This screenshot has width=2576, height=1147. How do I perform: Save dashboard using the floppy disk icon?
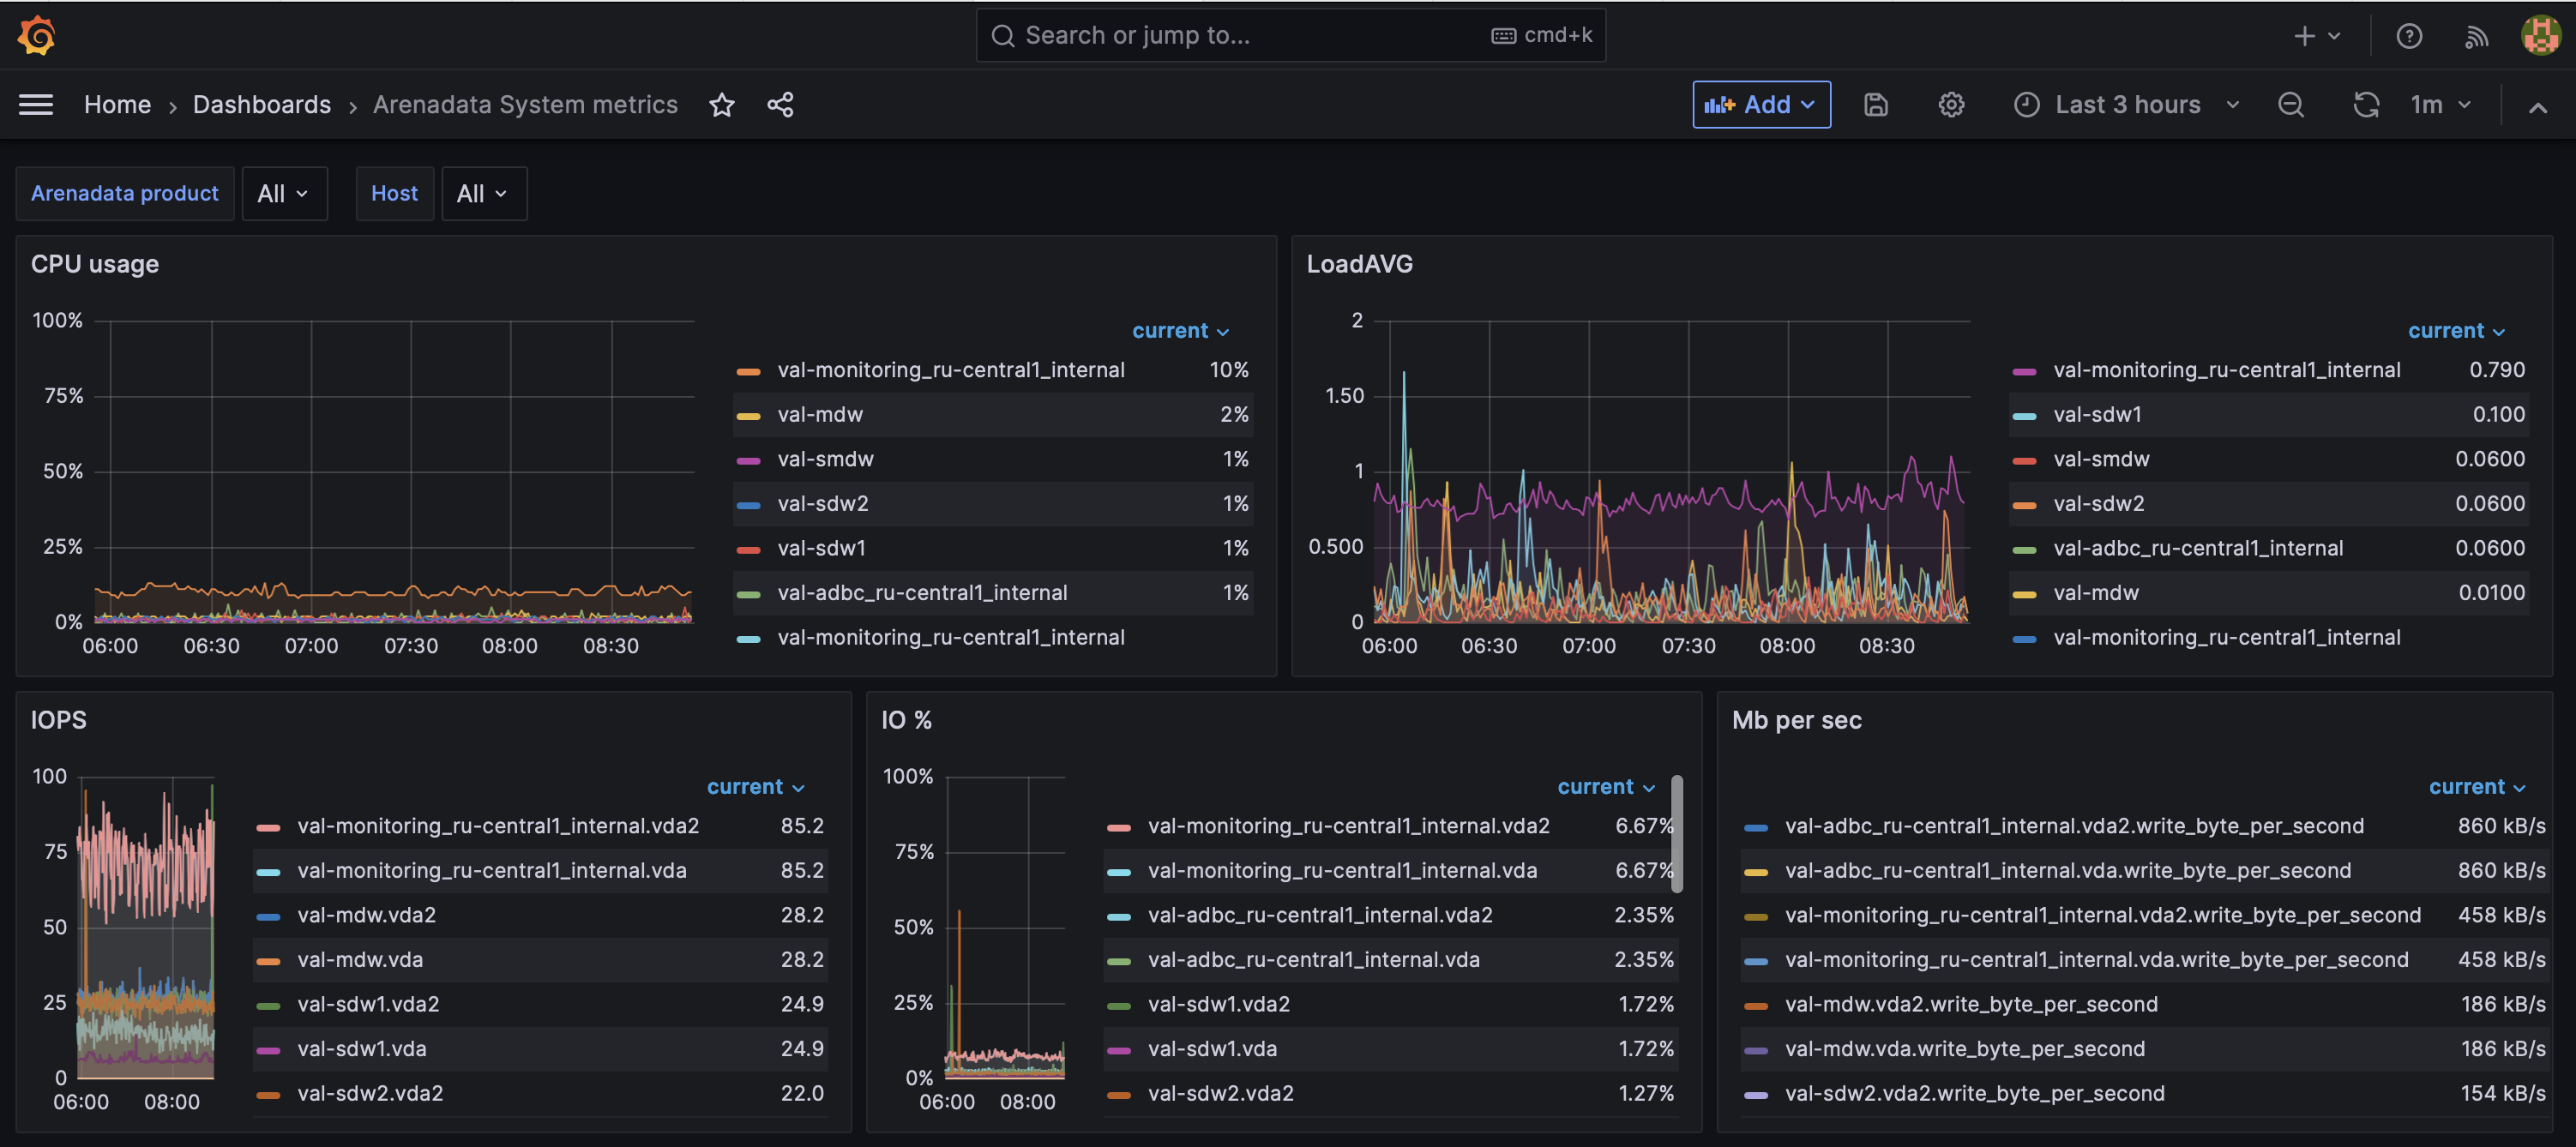pos(1875,105)
